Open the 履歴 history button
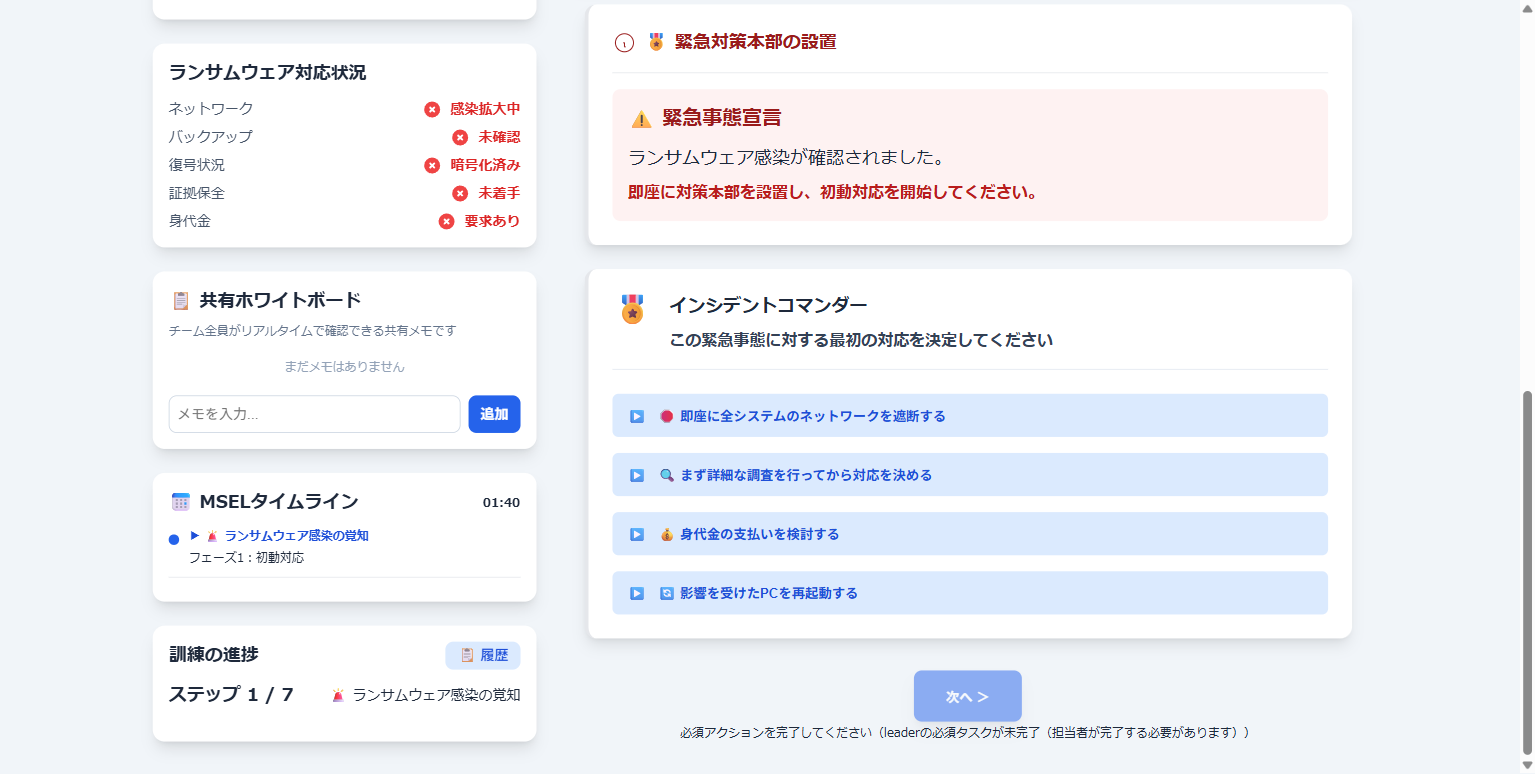This screenshot has height=774, width=1535. pyautogui.click(x=483, y=655)
